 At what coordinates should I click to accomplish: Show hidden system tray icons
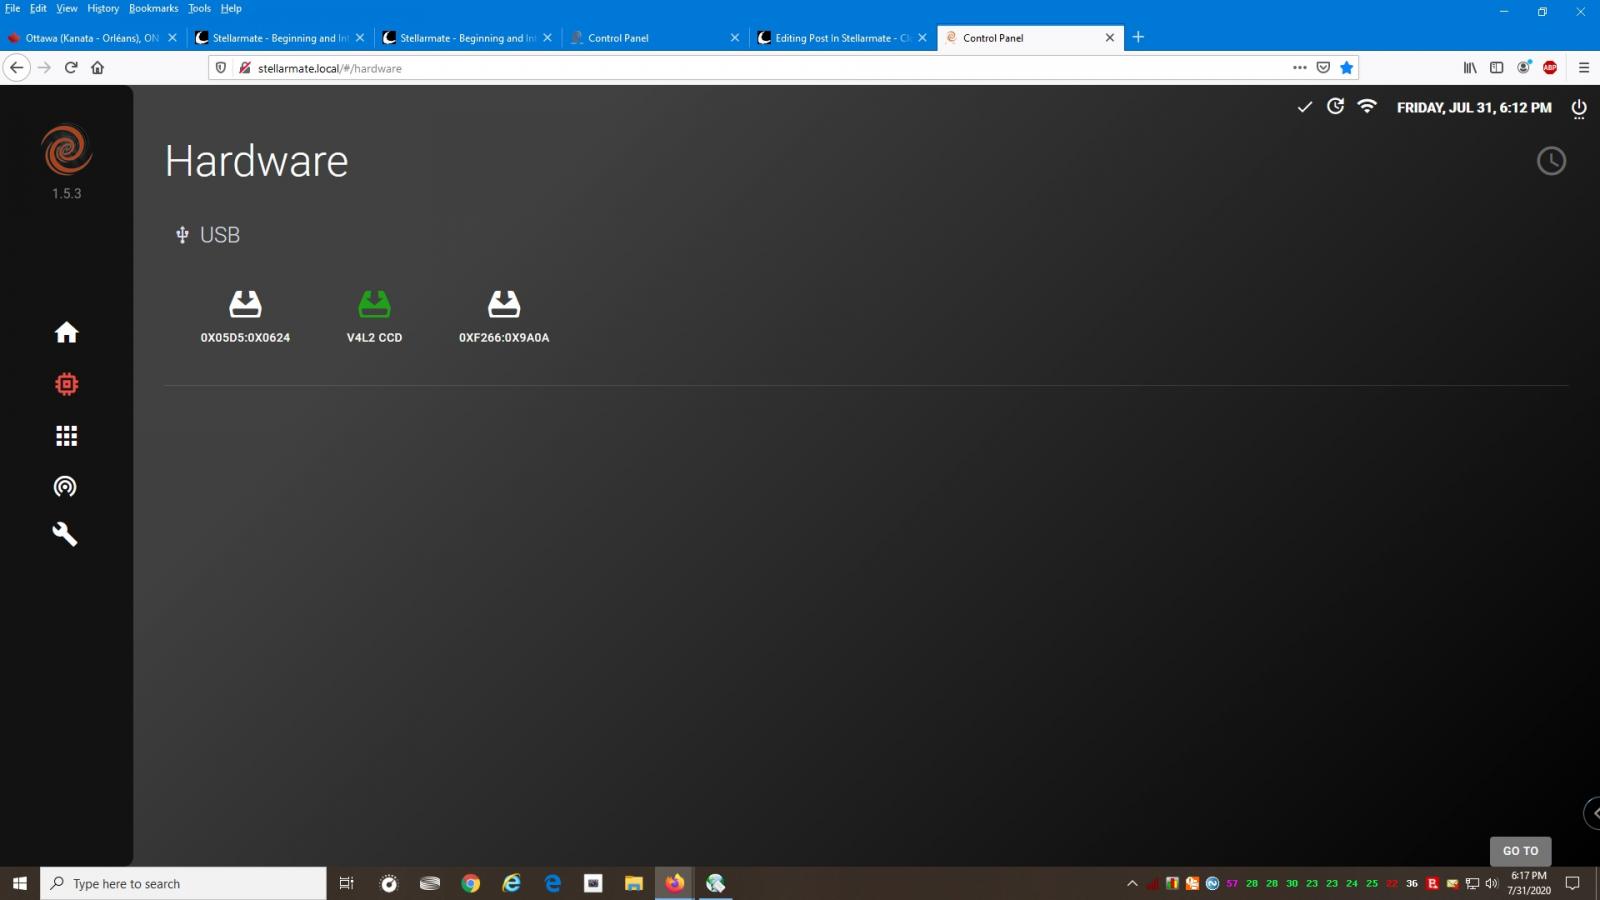[x=1132, y=883]
